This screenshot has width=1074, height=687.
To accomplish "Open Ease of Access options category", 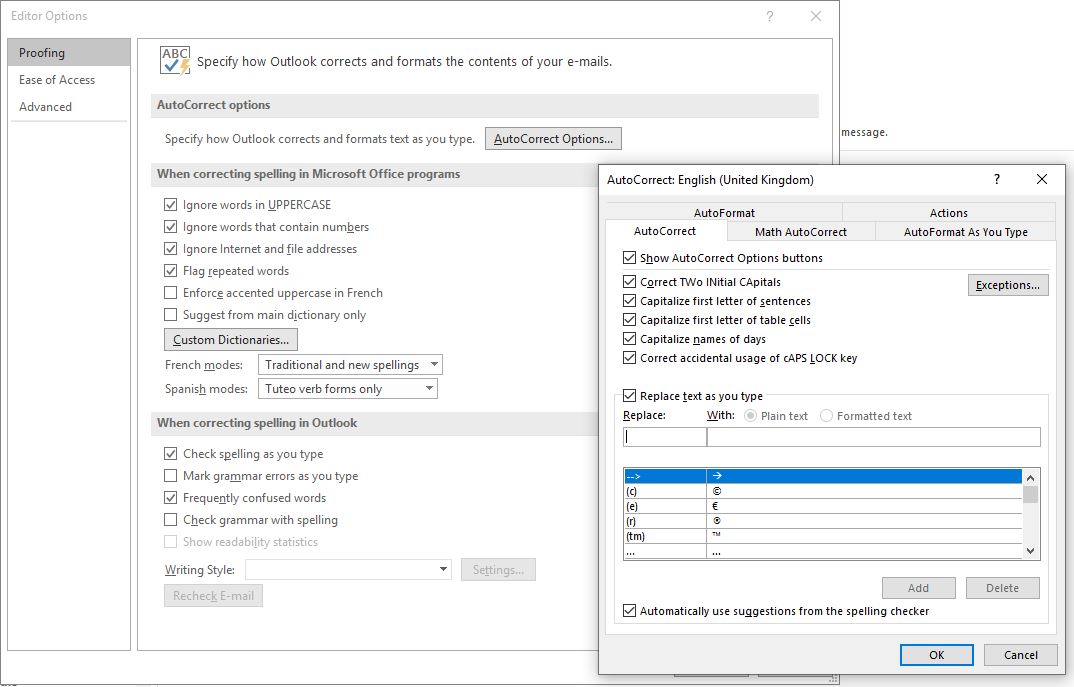I will point(68,79).
